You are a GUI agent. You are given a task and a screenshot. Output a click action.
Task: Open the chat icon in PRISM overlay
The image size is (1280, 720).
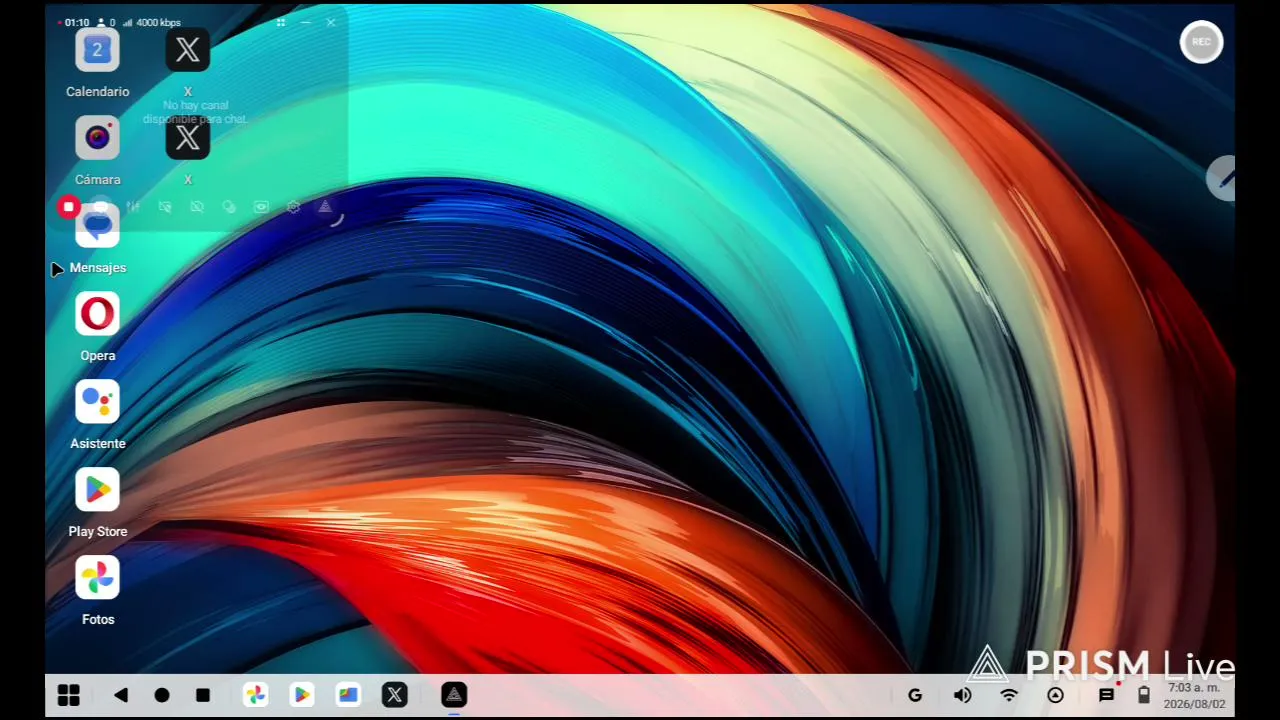pos(101,207)
